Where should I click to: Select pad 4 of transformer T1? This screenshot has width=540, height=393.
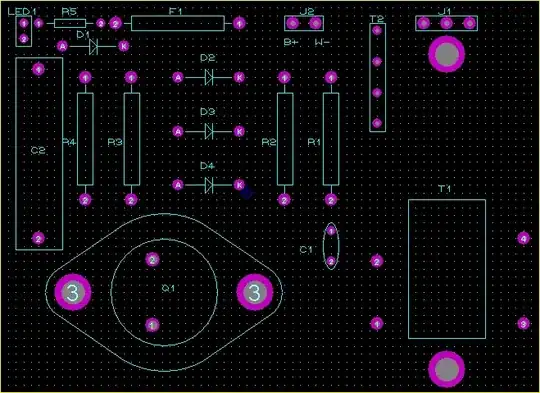click(x=524, y=238)
